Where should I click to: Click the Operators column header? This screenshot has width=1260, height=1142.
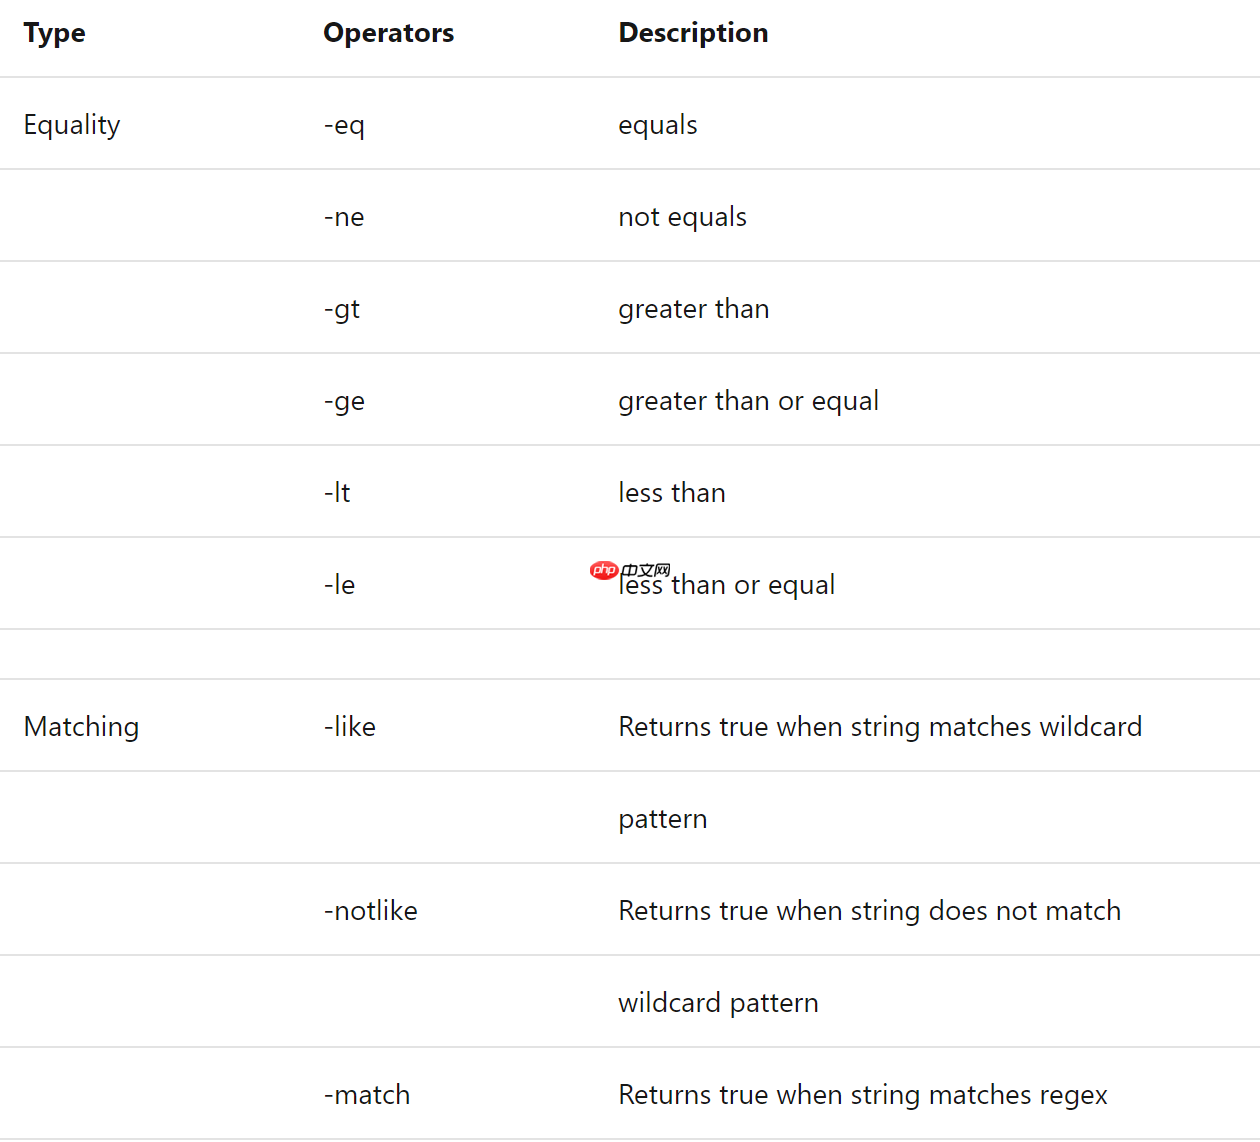pos(388,33)
